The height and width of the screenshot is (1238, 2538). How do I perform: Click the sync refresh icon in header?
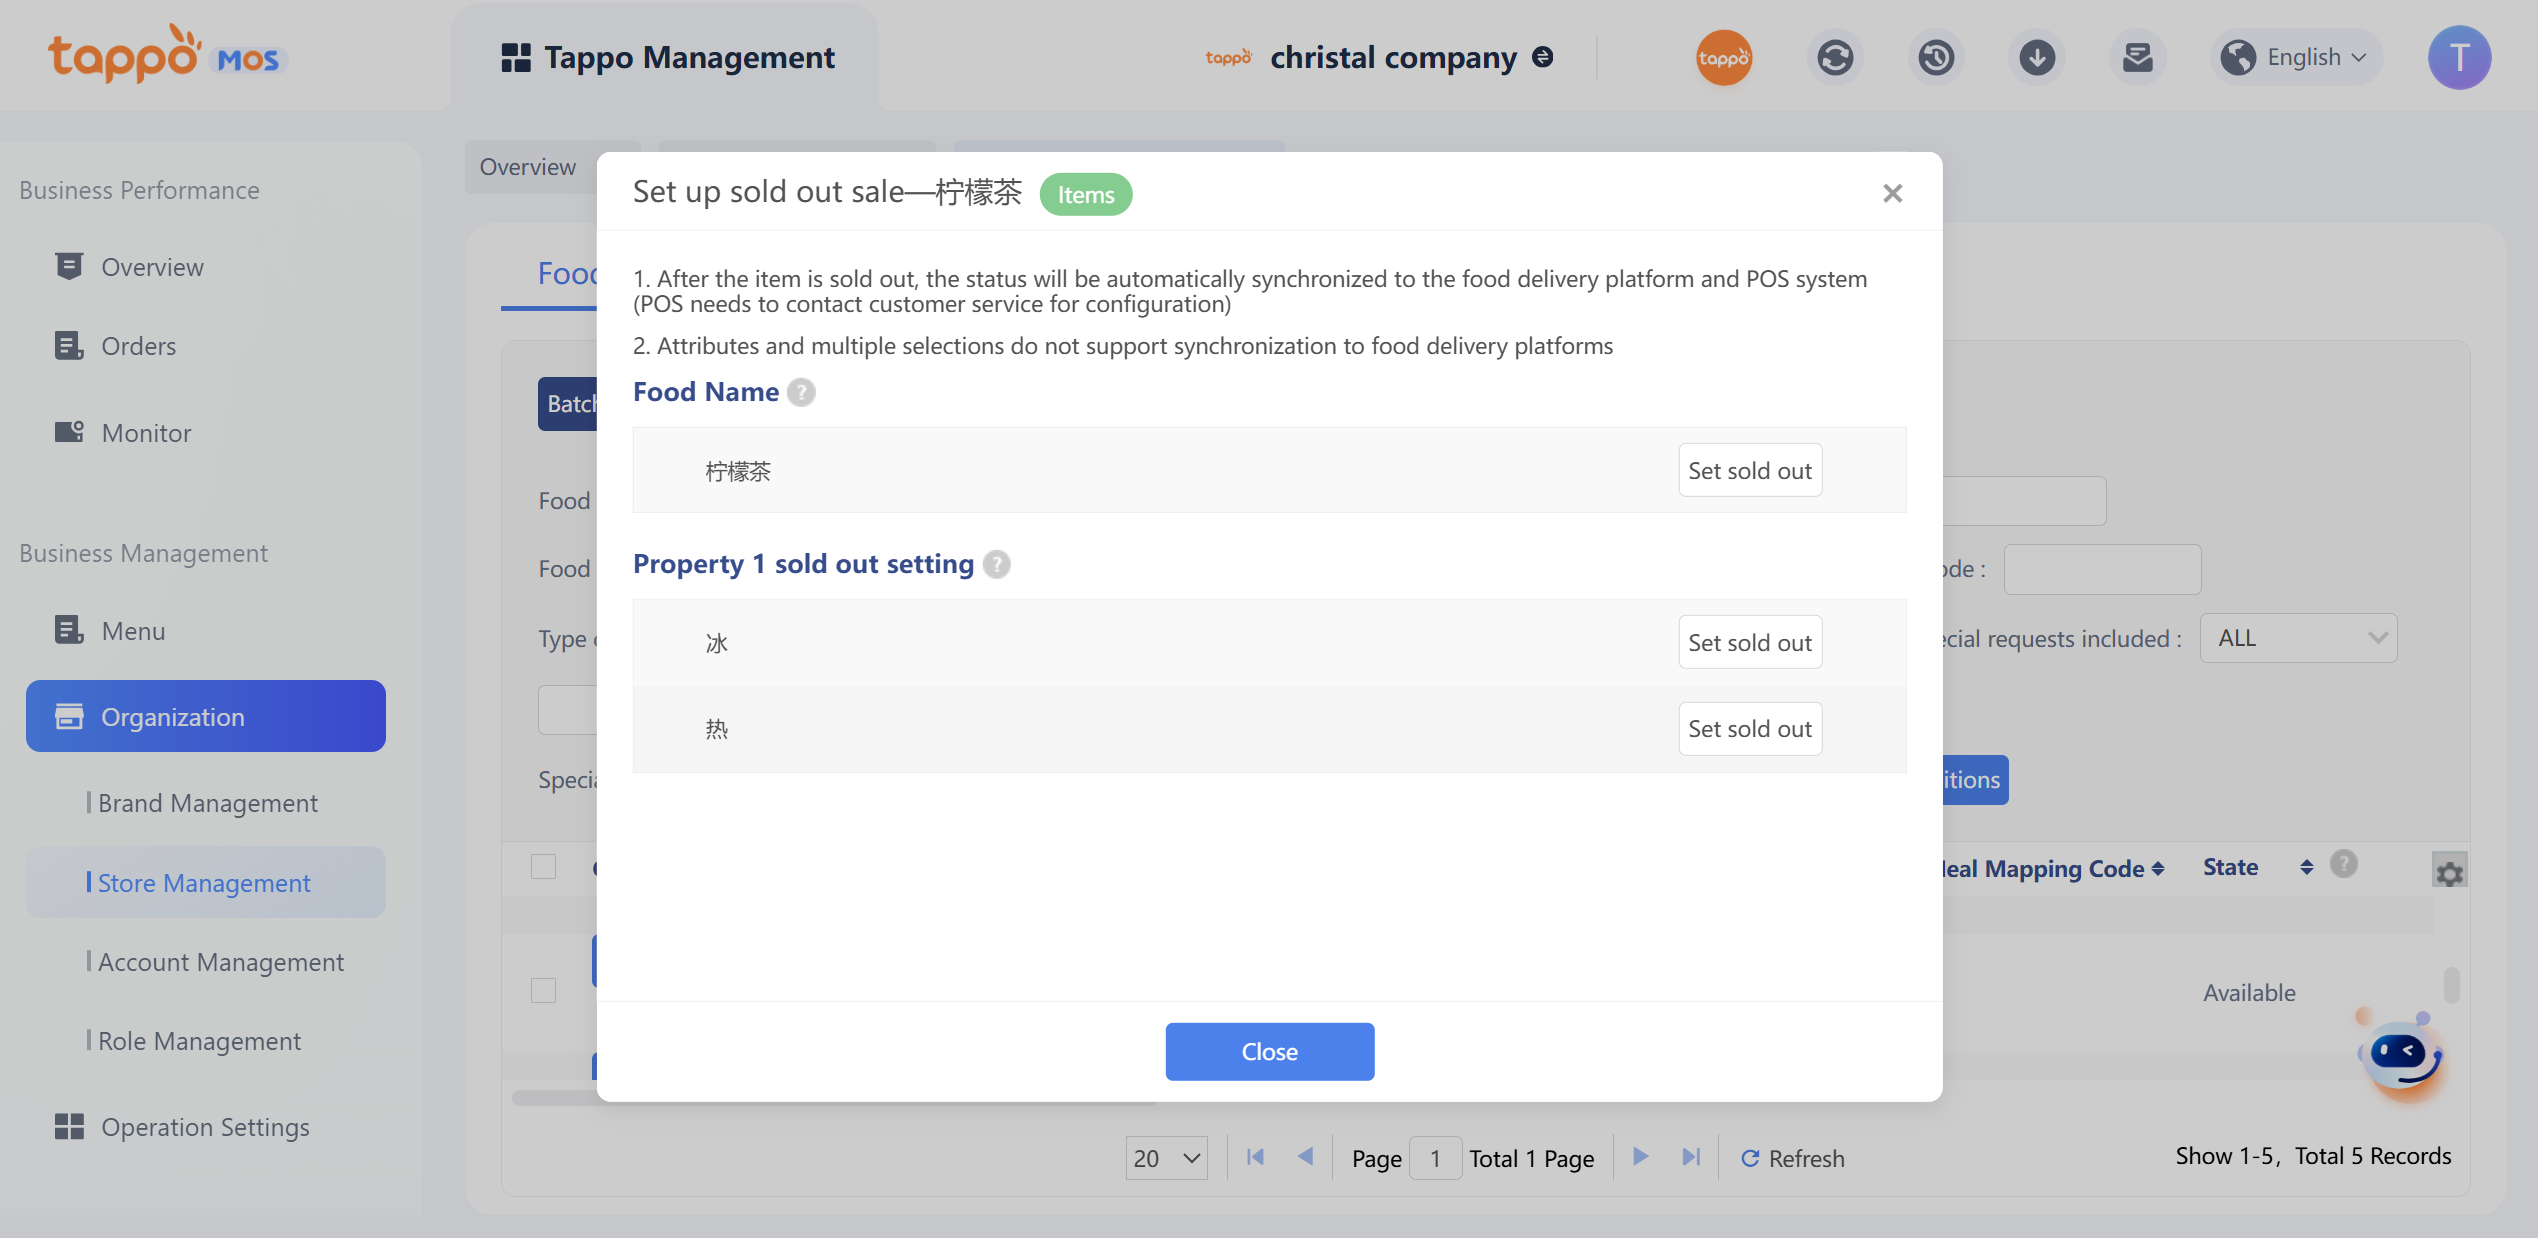pyautogui.click(x=1835, y=58)
